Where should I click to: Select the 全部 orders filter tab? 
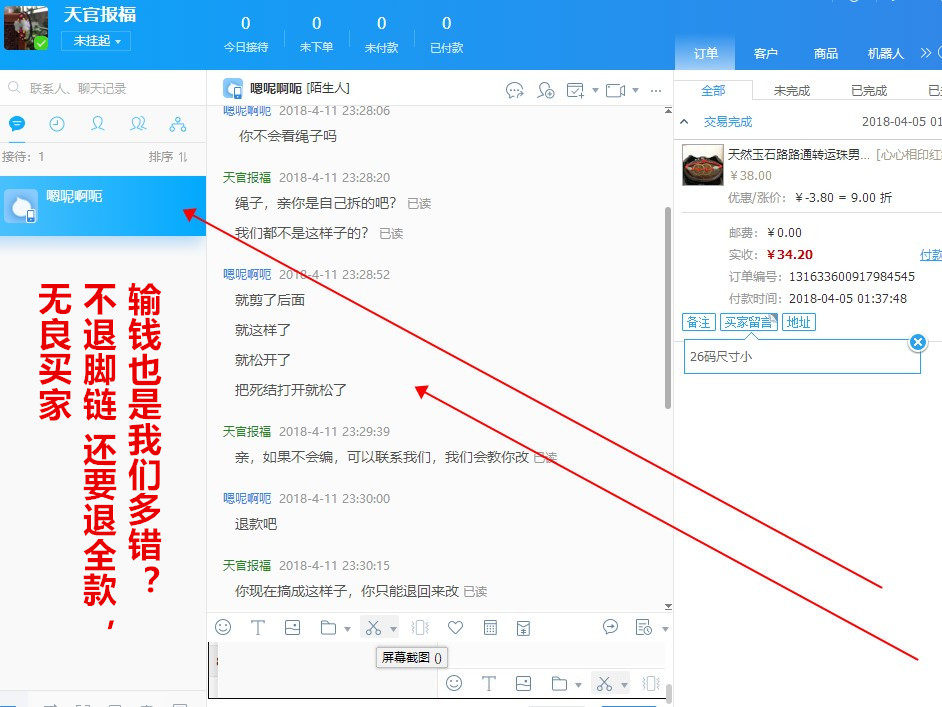pos(713,91)
